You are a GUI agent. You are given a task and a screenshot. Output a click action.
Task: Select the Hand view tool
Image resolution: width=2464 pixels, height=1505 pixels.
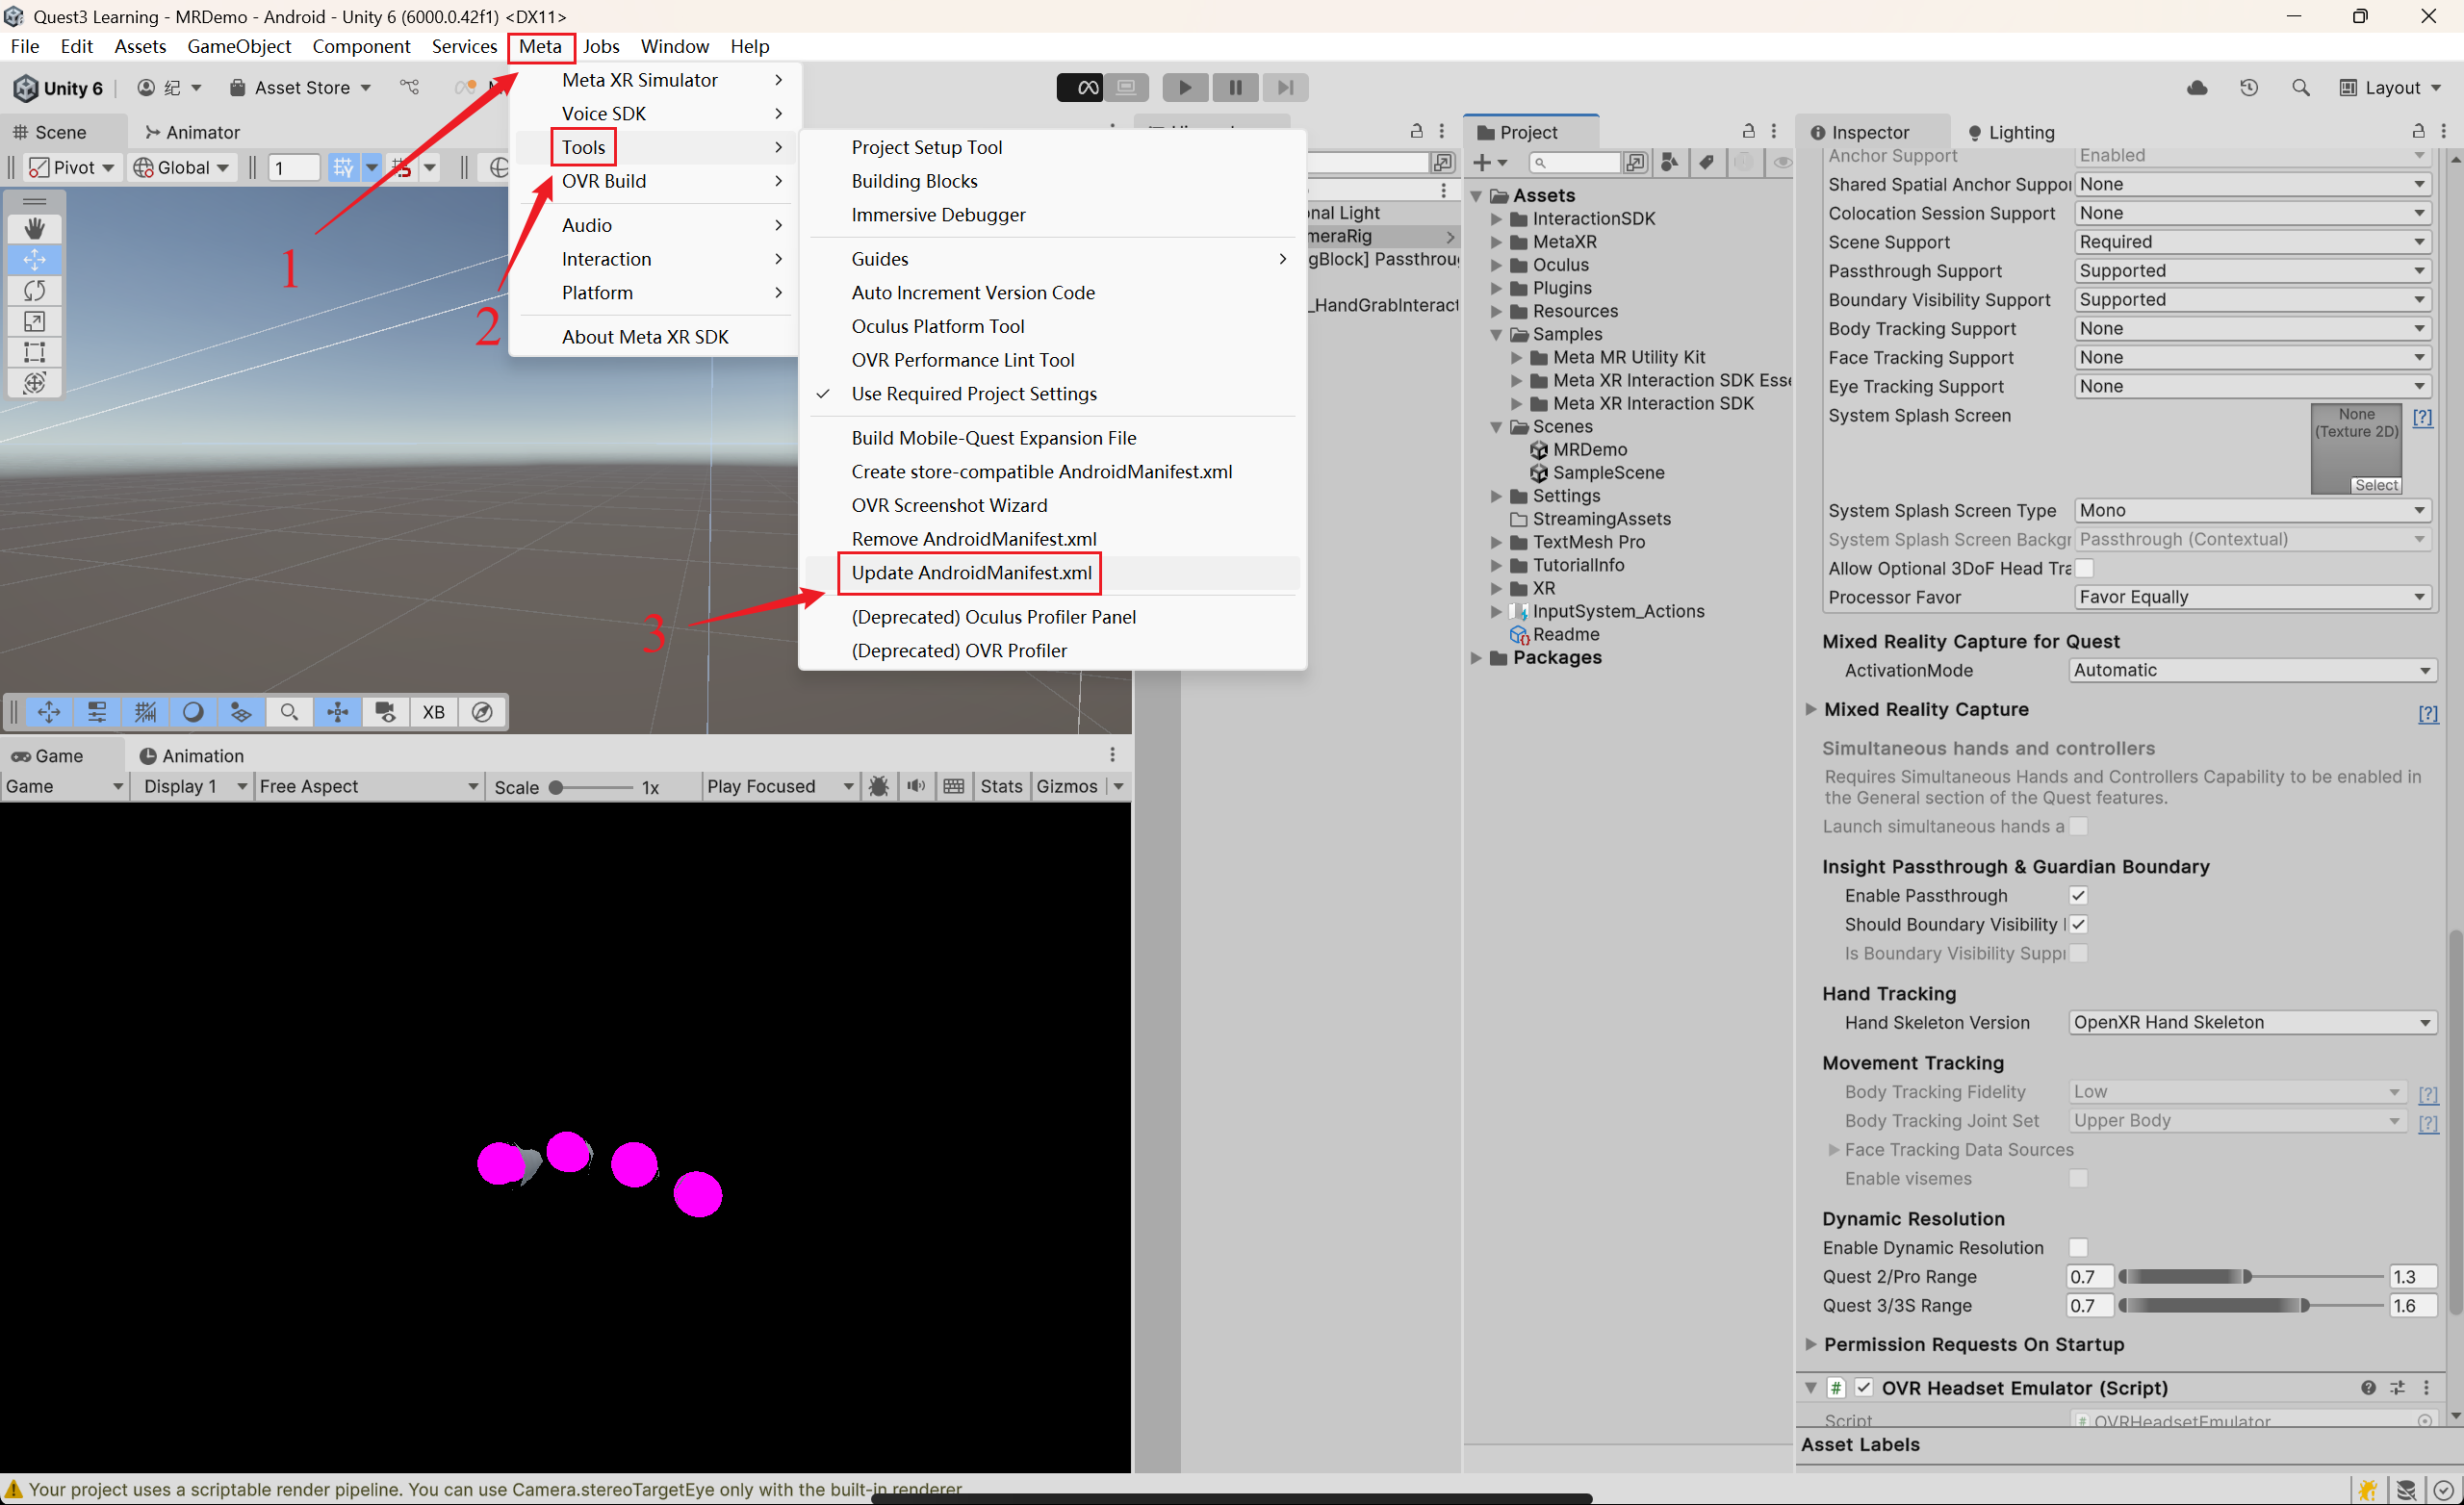(34, 228)
